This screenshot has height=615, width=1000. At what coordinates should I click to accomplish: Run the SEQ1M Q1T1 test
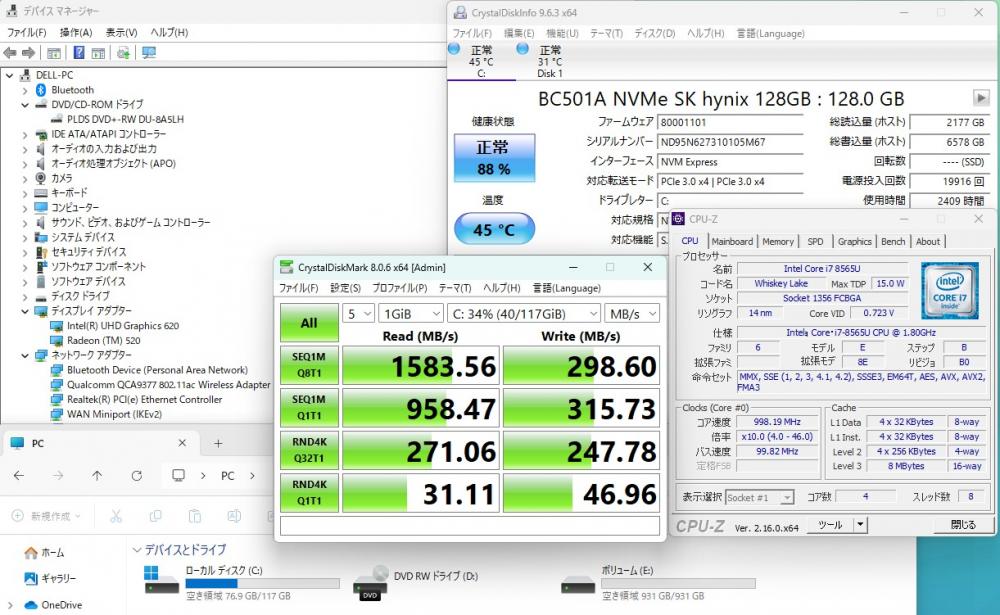tap(309, 408)
